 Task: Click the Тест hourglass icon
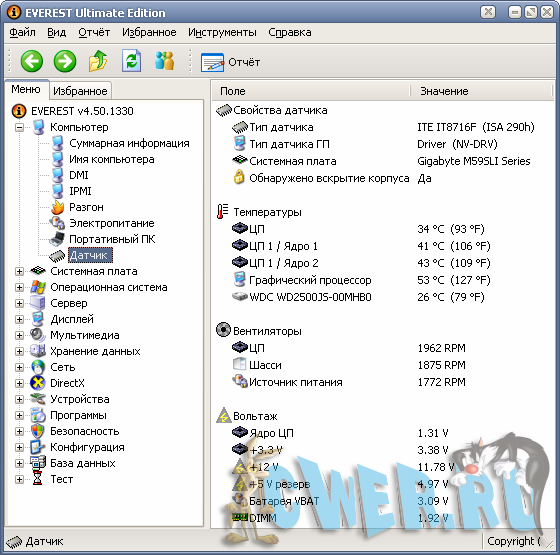[38, 479]
